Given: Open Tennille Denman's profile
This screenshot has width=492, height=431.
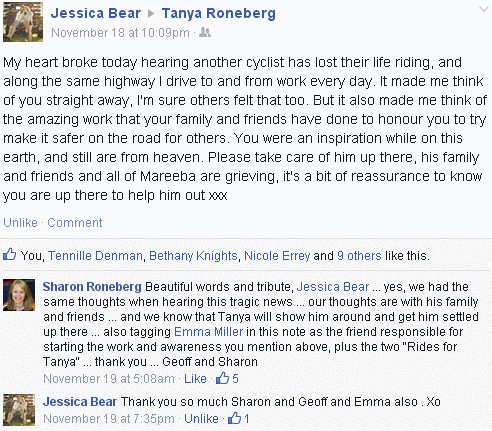Looking at the screenshot, I should (95, 256).
